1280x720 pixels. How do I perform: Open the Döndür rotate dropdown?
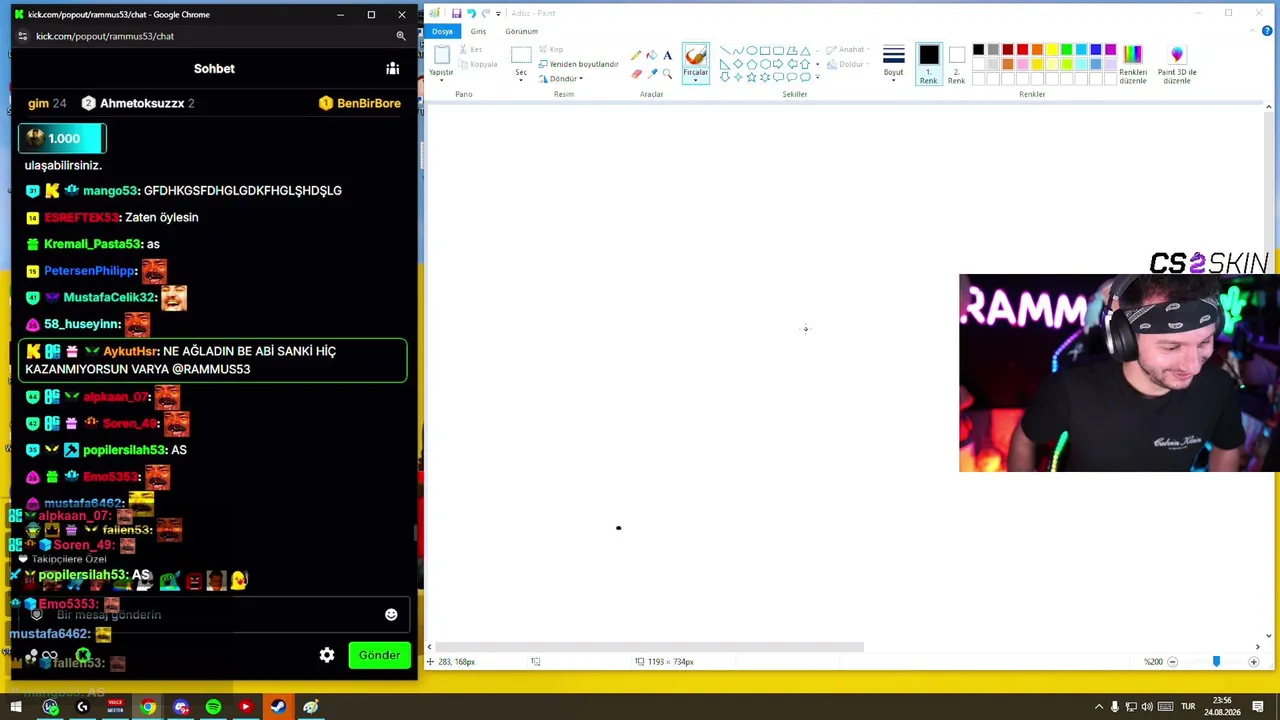[562, 79]
